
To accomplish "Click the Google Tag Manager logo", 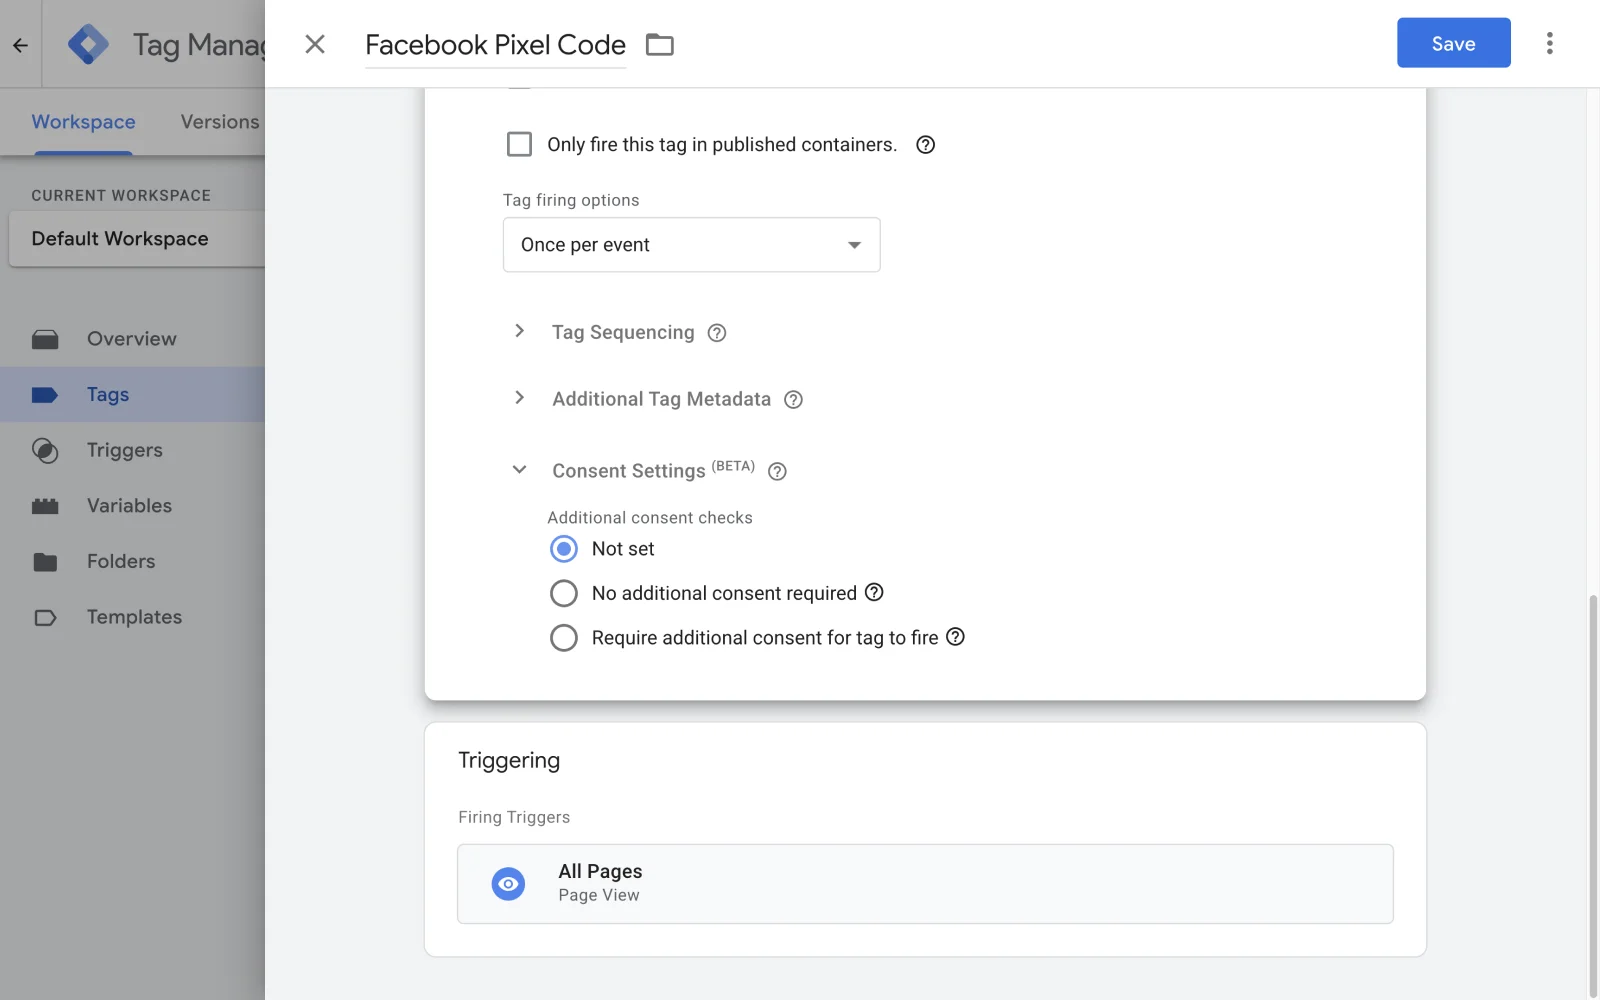I will tap(88, 44).
